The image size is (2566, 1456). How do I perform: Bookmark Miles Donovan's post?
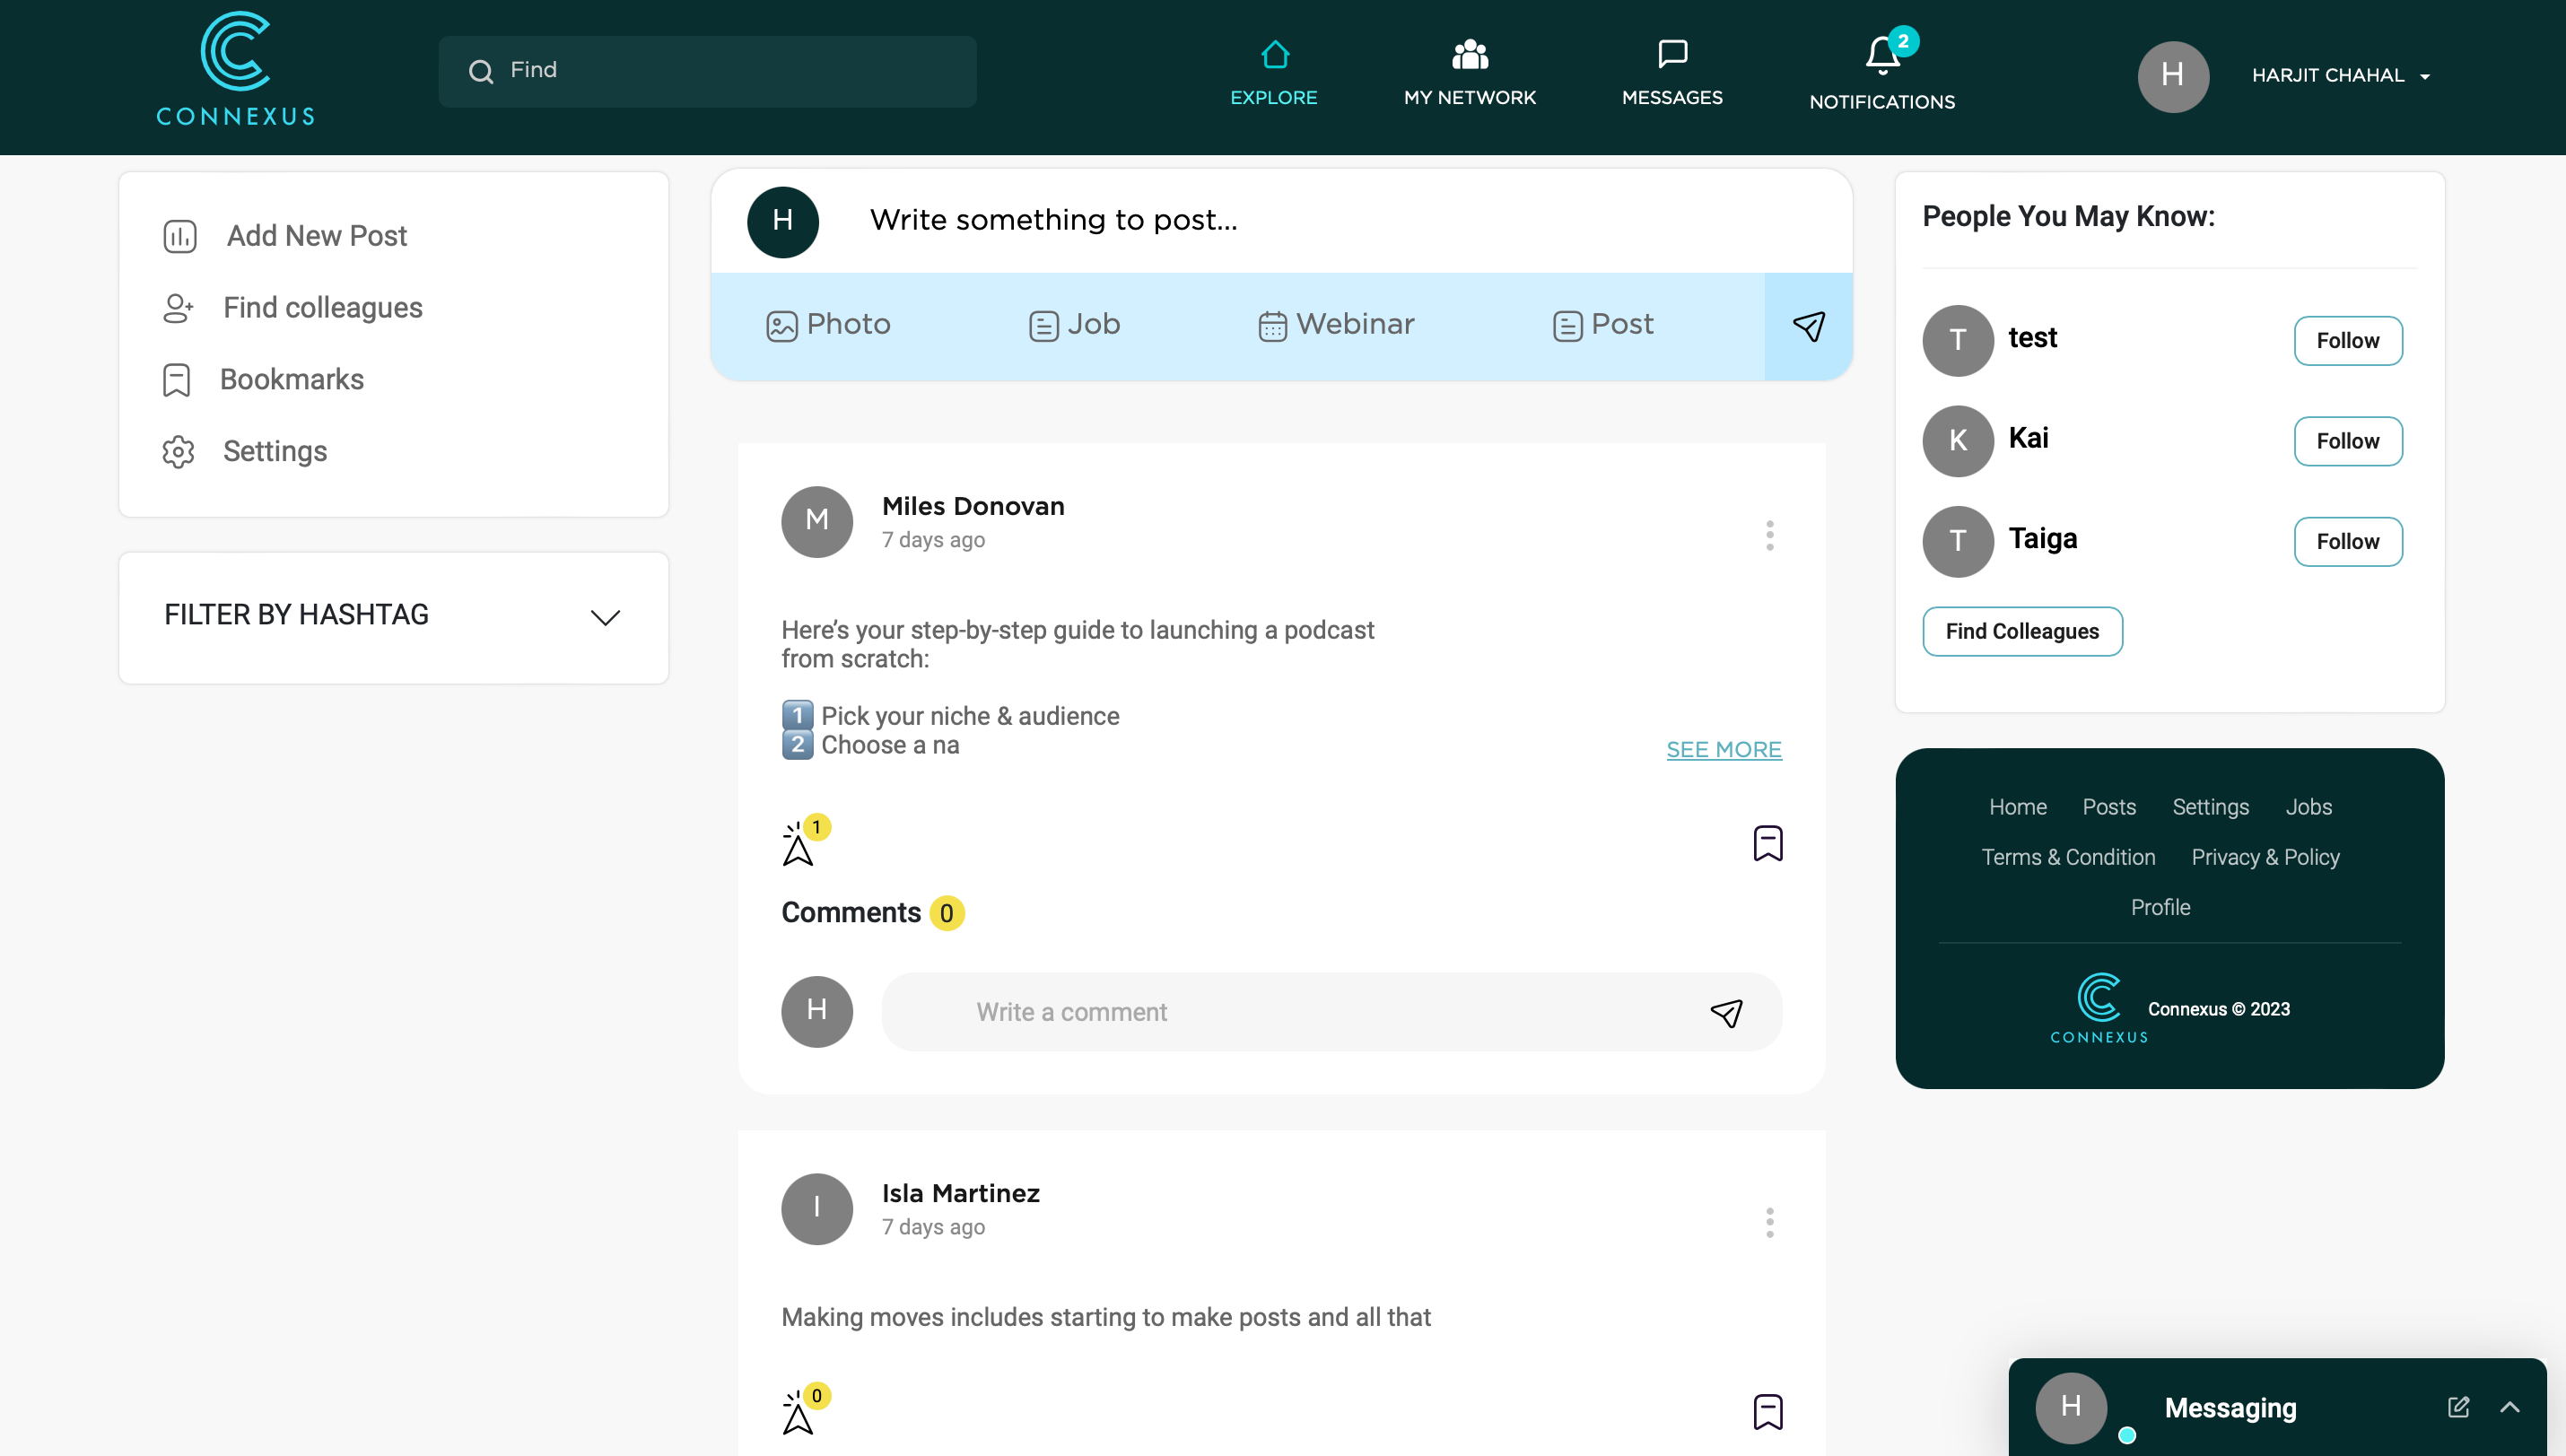coord(1768,843)
